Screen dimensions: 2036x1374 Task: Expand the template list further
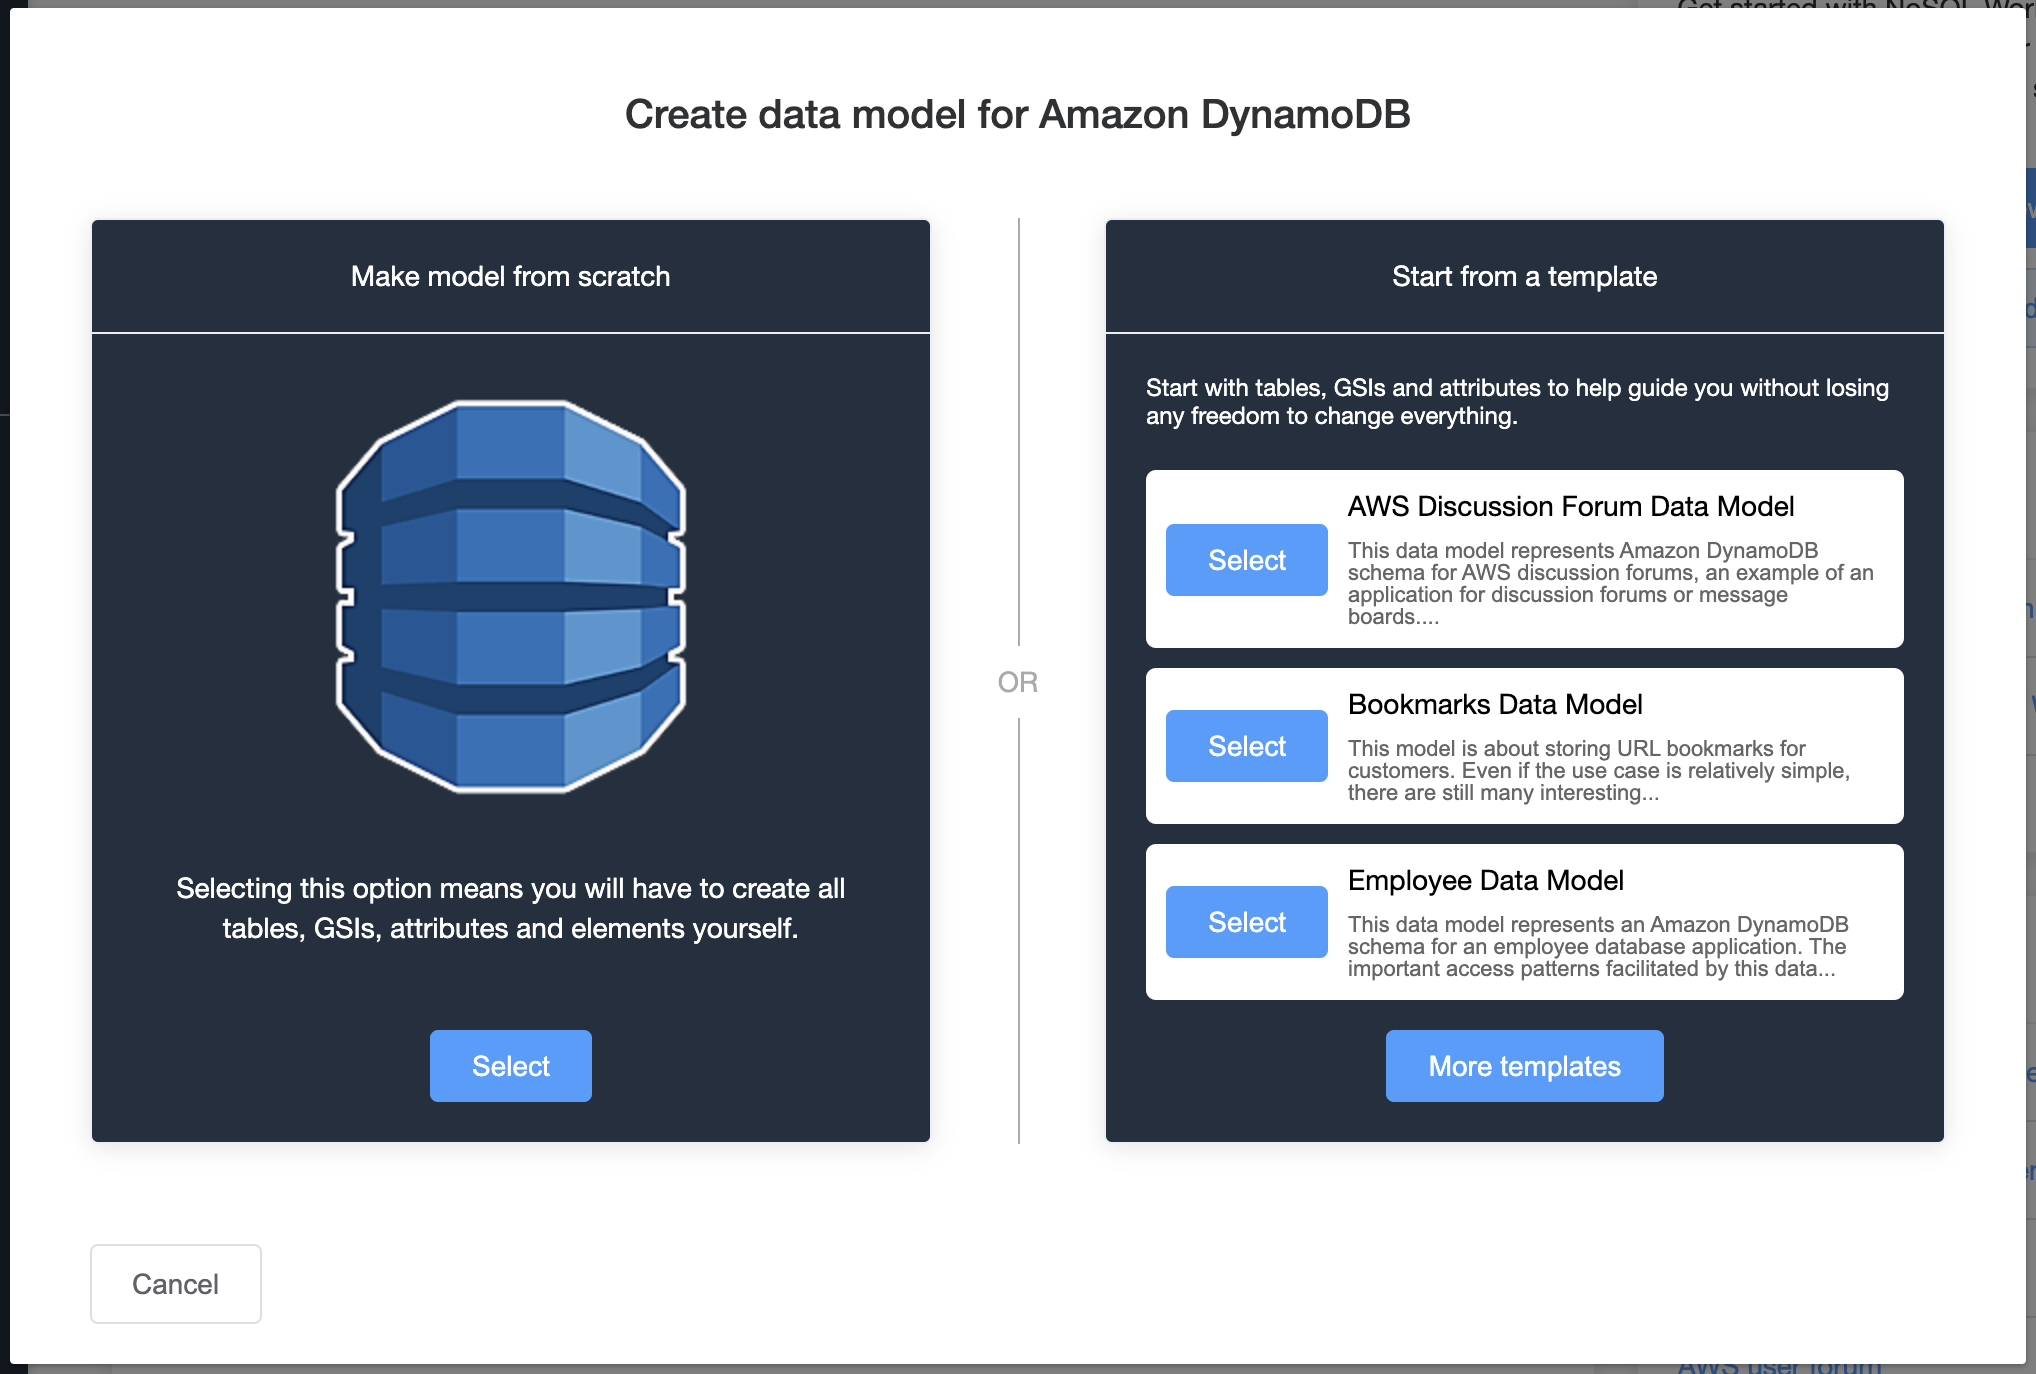(1522, 1064)
